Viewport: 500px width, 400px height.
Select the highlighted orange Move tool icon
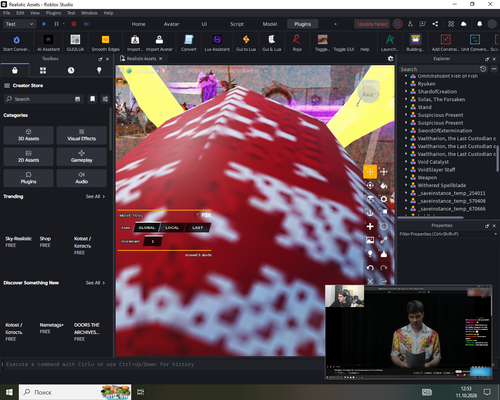click(370, 172)
